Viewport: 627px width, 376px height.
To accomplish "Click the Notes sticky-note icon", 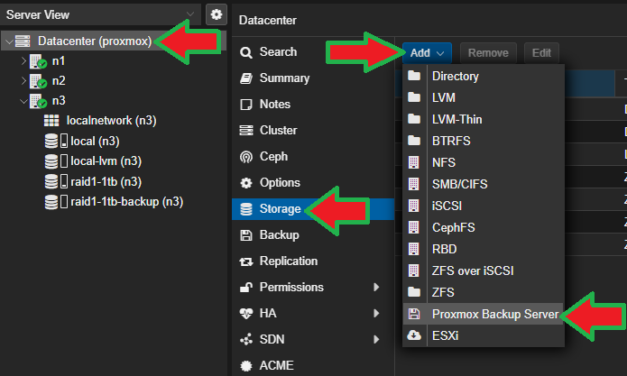I will [246, 104].
